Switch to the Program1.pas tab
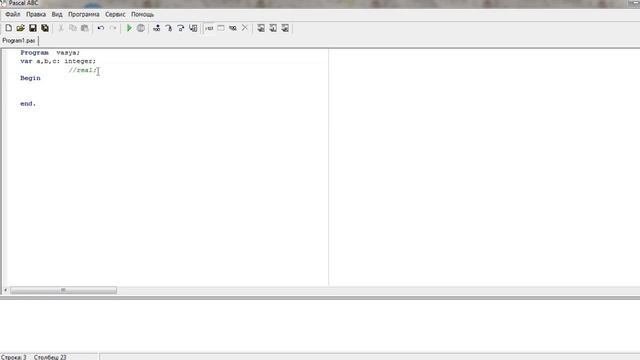 point(19,41)
